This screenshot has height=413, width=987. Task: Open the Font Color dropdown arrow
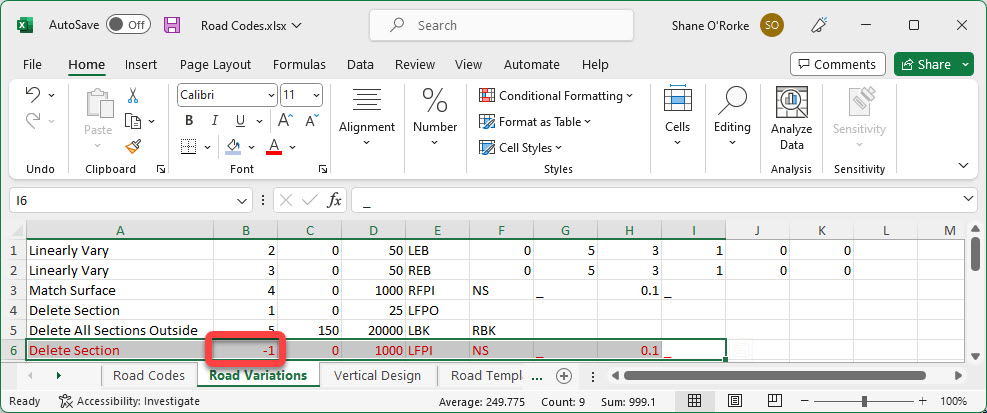pos(293,147)
